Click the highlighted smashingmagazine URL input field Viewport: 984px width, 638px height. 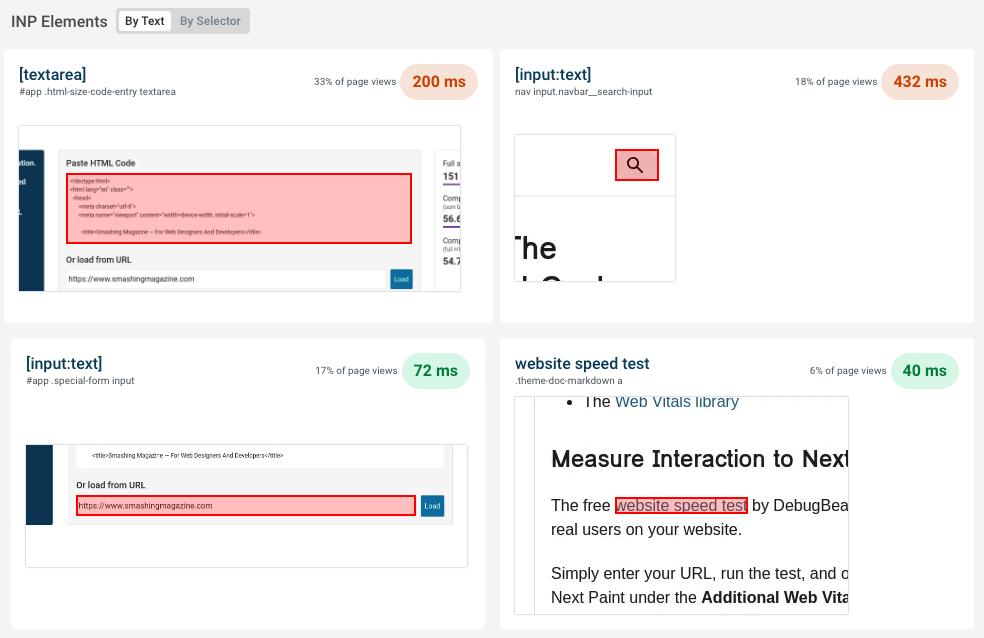click(x=246, y=506)
